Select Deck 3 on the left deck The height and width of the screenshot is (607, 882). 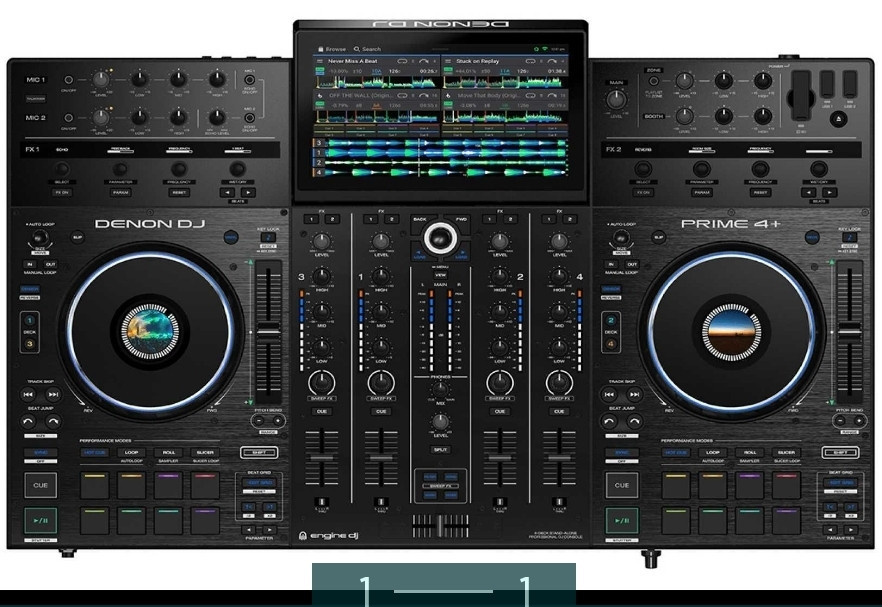coord(30,344)
